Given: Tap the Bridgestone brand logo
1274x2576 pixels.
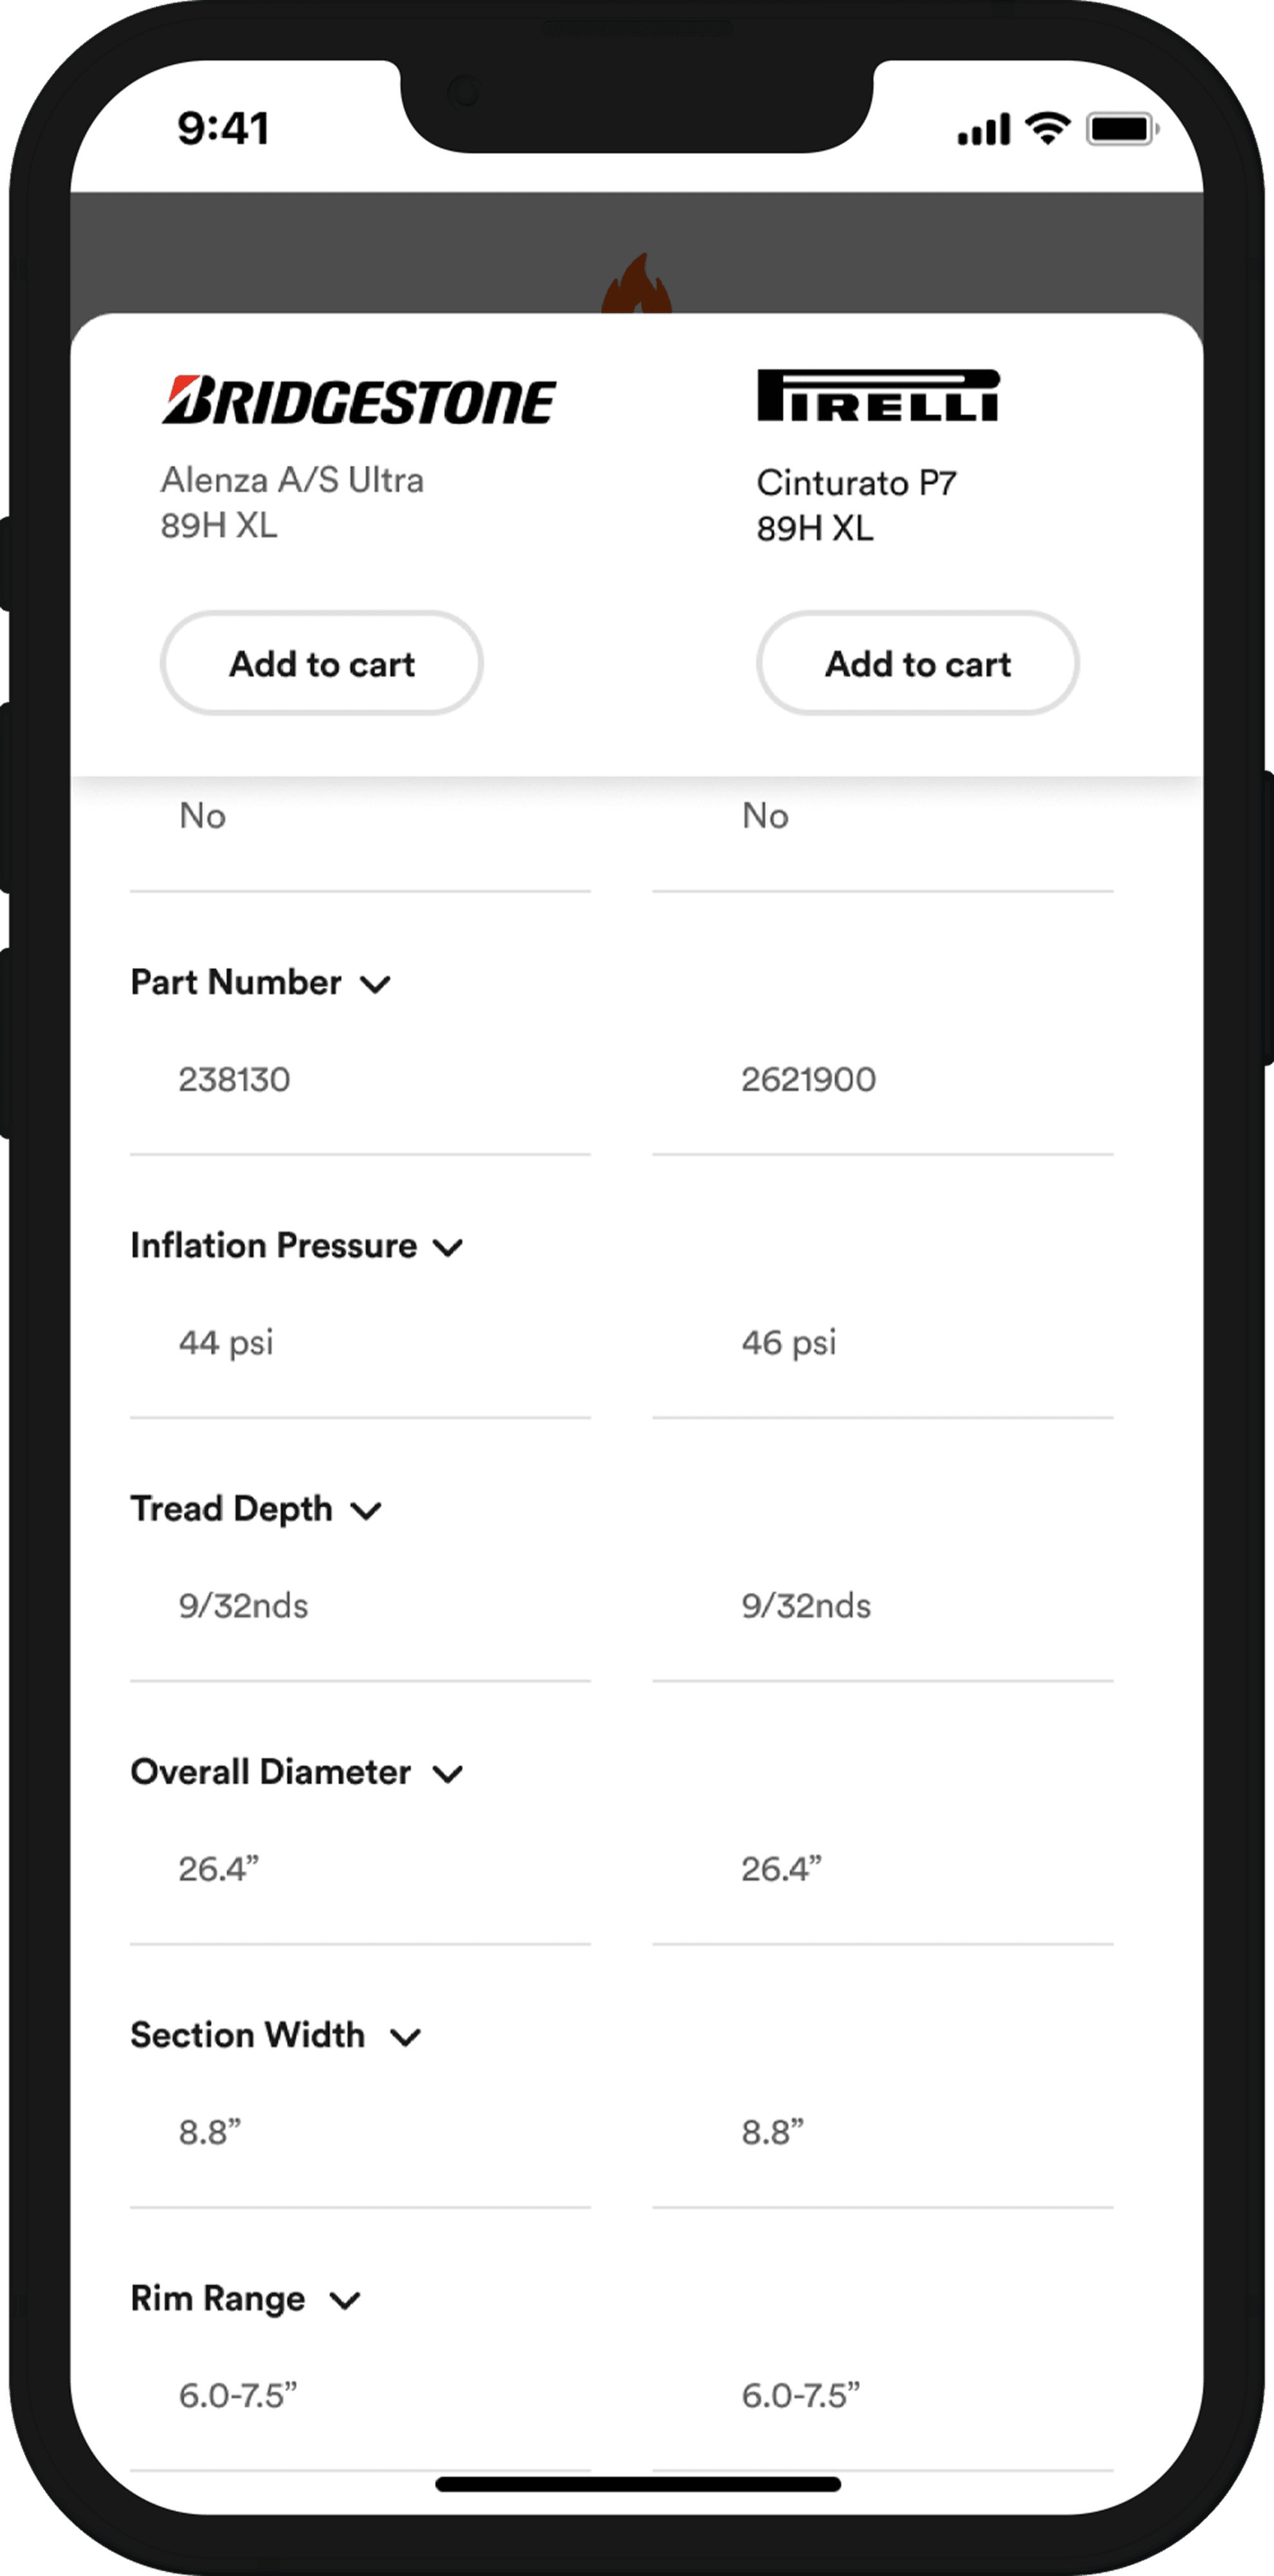Looking at the screenshot, I should click(x=359, y=400).
